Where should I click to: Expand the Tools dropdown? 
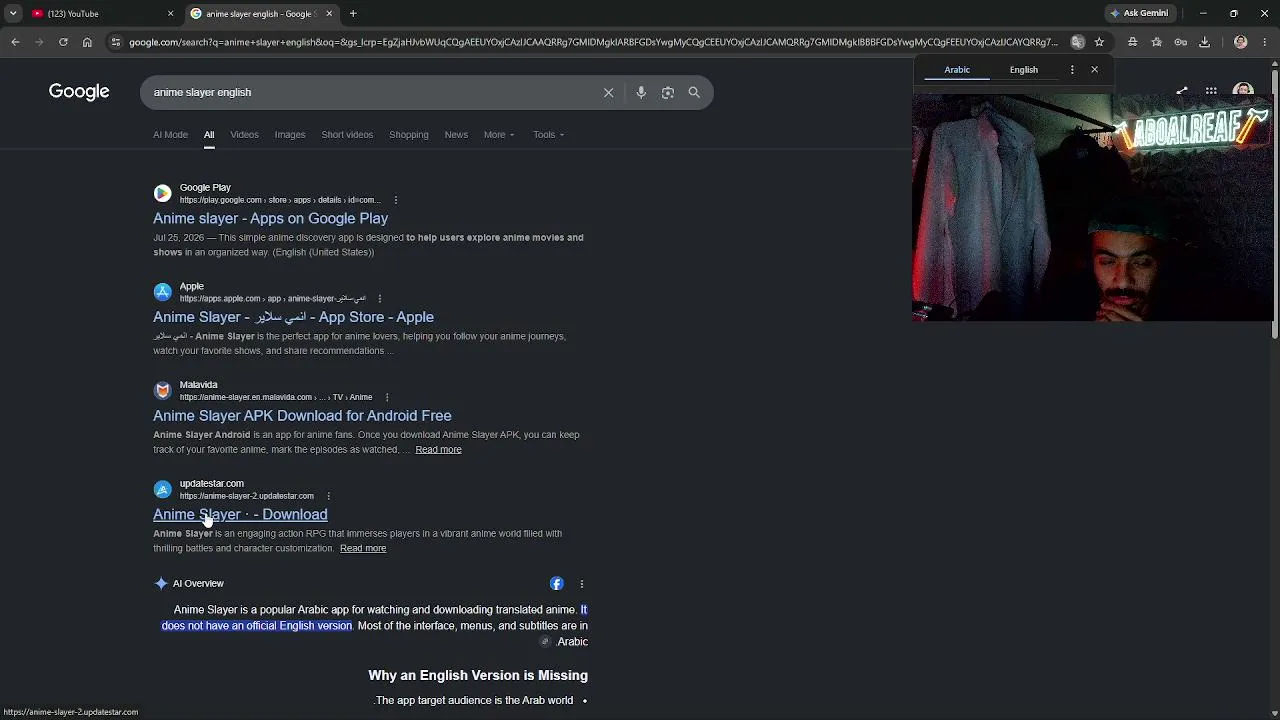point(548,135)
